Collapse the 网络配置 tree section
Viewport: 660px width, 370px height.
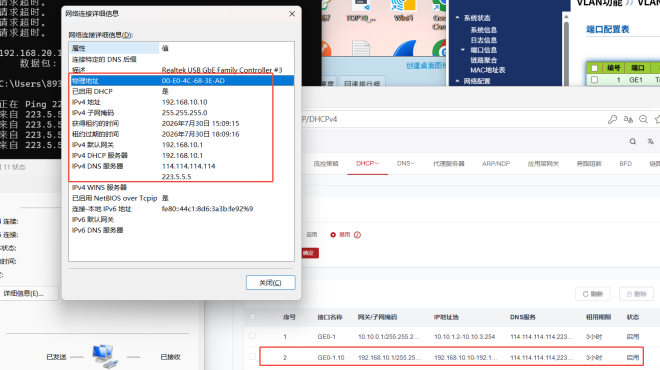point(458,81)
